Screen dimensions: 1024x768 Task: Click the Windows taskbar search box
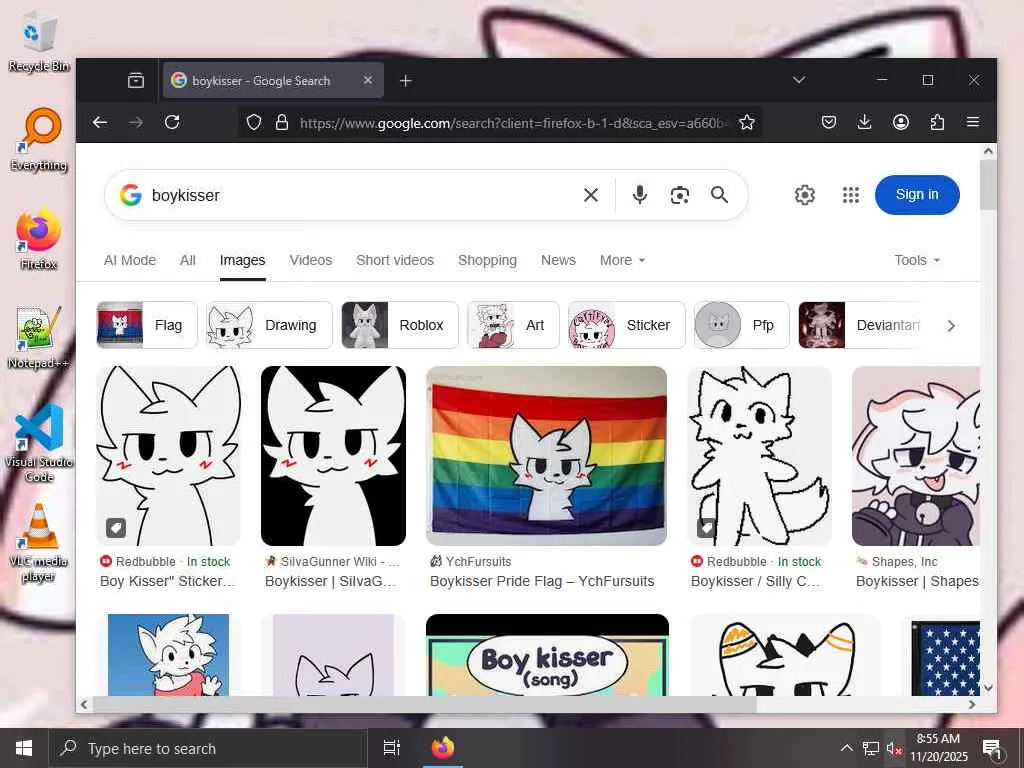[x=208, y=748]
